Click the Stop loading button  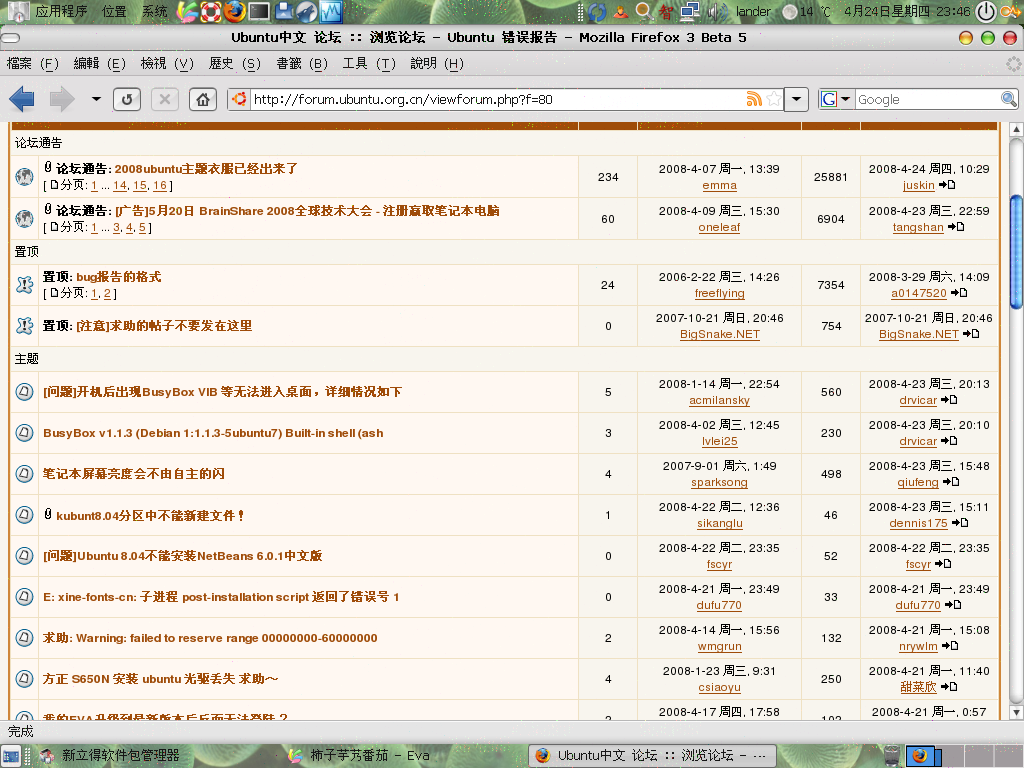(165, 99)
